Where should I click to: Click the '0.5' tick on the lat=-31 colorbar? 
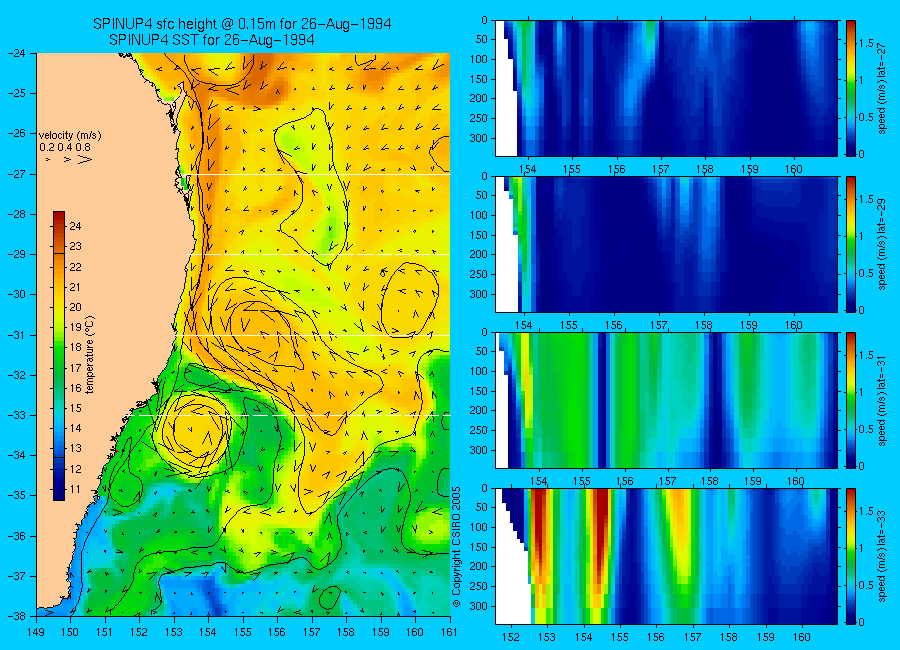pos(866,430)
